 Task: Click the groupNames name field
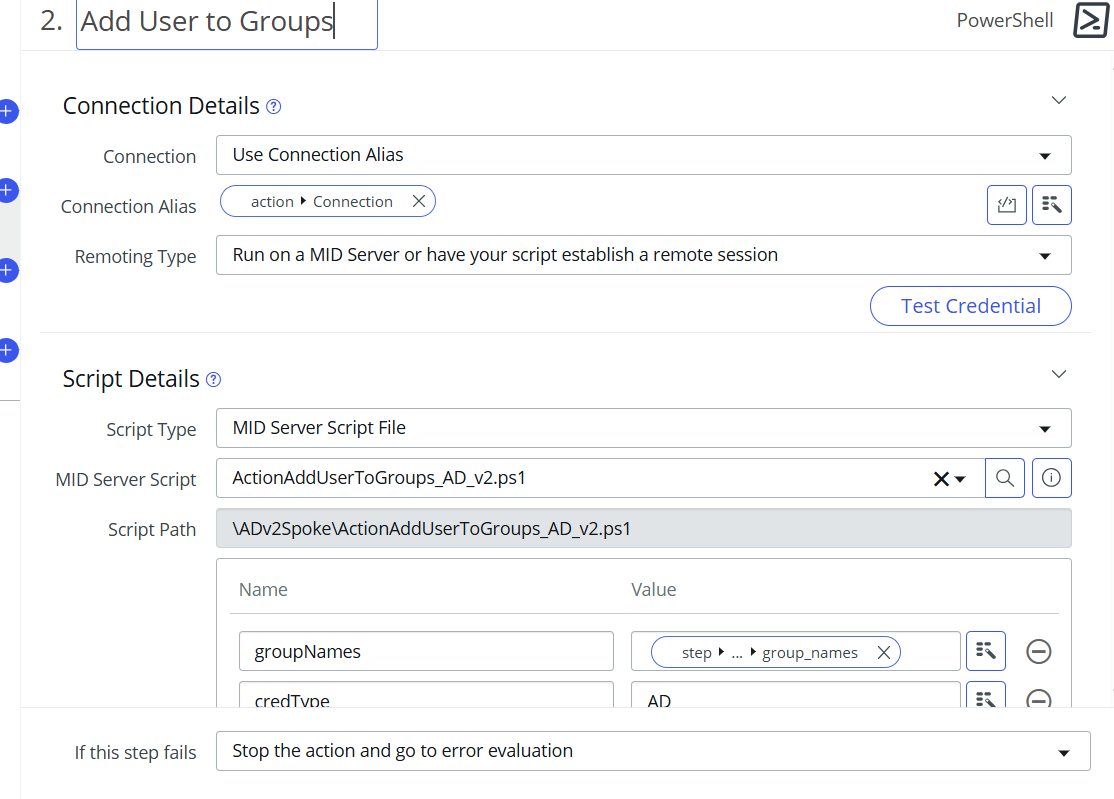click(x=426, y=651)
